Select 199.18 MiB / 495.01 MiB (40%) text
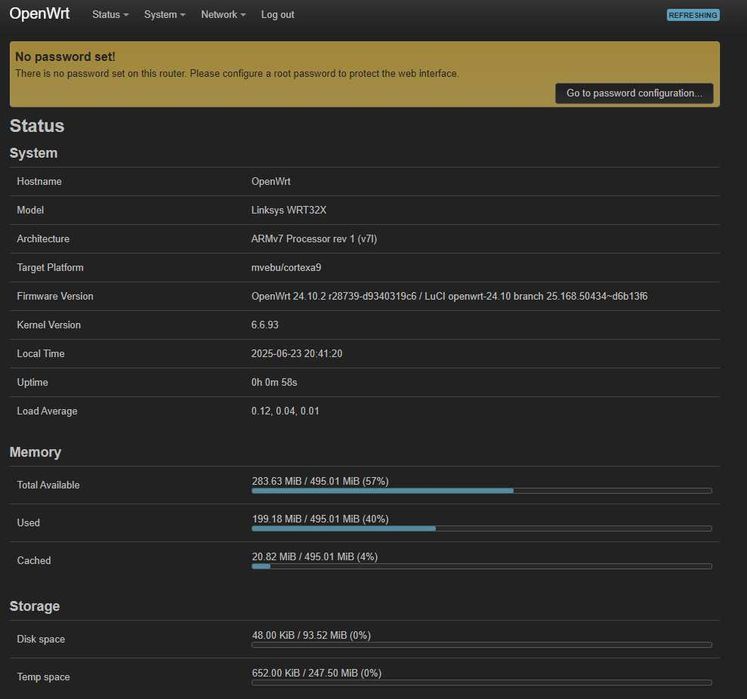Screen dimensions: 747x699 pyautogui.click(x=320, y=519)
